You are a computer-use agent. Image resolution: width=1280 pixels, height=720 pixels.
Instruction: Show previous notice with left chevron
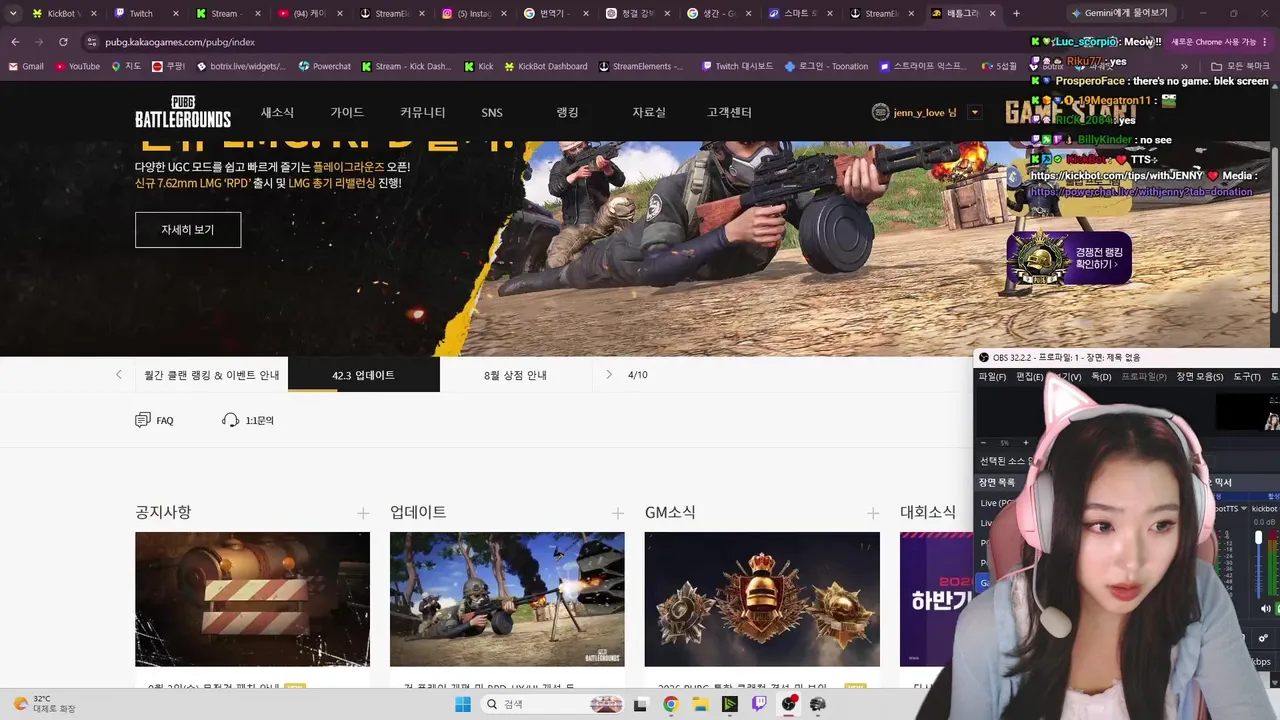point(119,374)
